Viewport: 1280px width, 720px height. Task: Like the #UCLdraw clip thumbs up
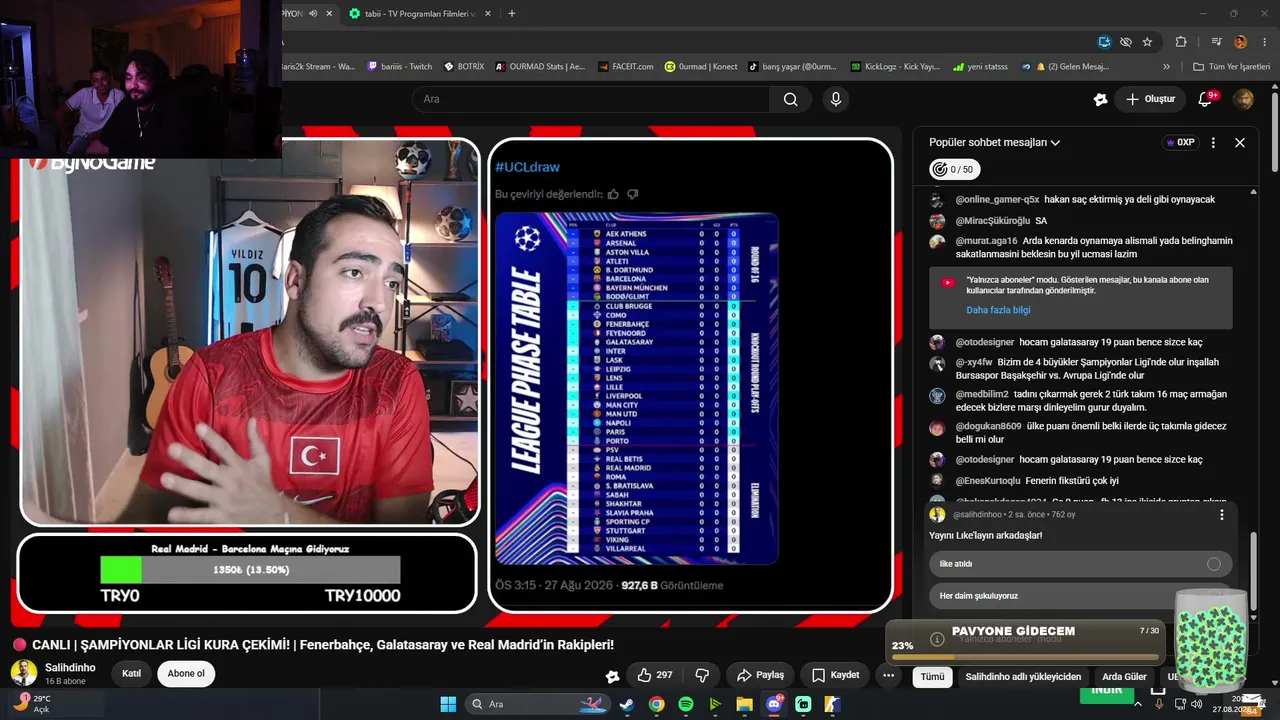coord(613,194)
